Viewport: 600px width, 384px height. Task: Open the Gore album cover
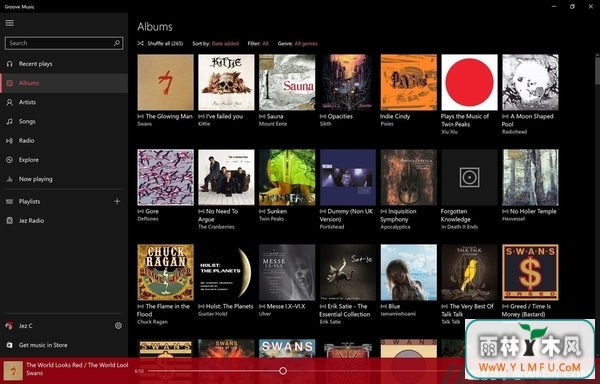click(165, 177)
